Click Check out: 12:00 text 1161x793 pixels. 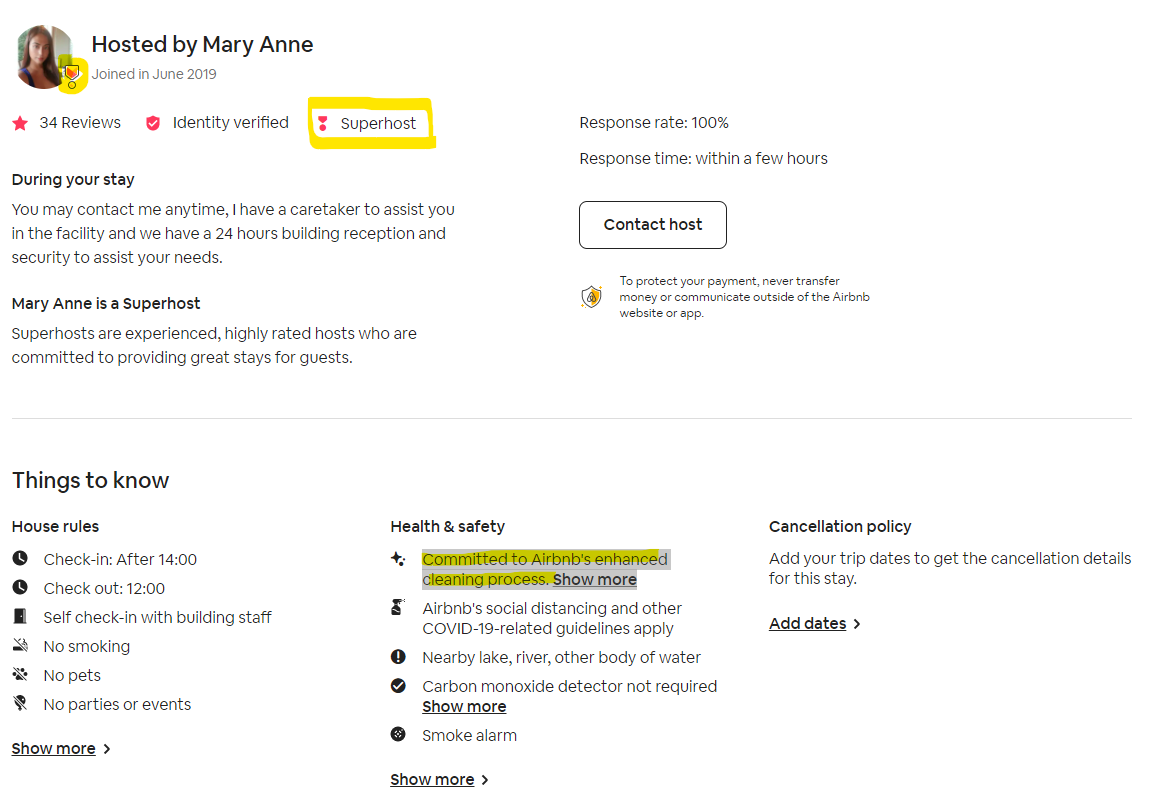[x=104, y=588]
